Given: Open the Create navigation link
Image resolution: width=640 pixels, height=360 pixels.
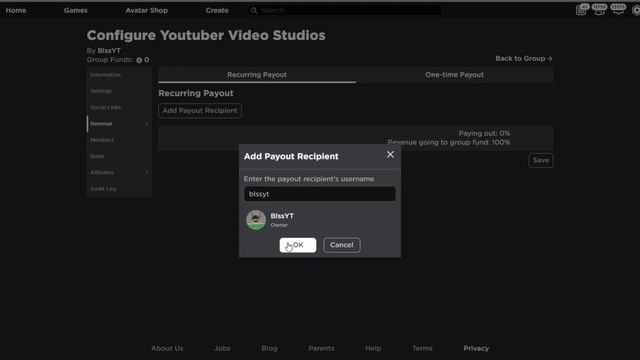Looking at the screenshot, I should [217, 10].
